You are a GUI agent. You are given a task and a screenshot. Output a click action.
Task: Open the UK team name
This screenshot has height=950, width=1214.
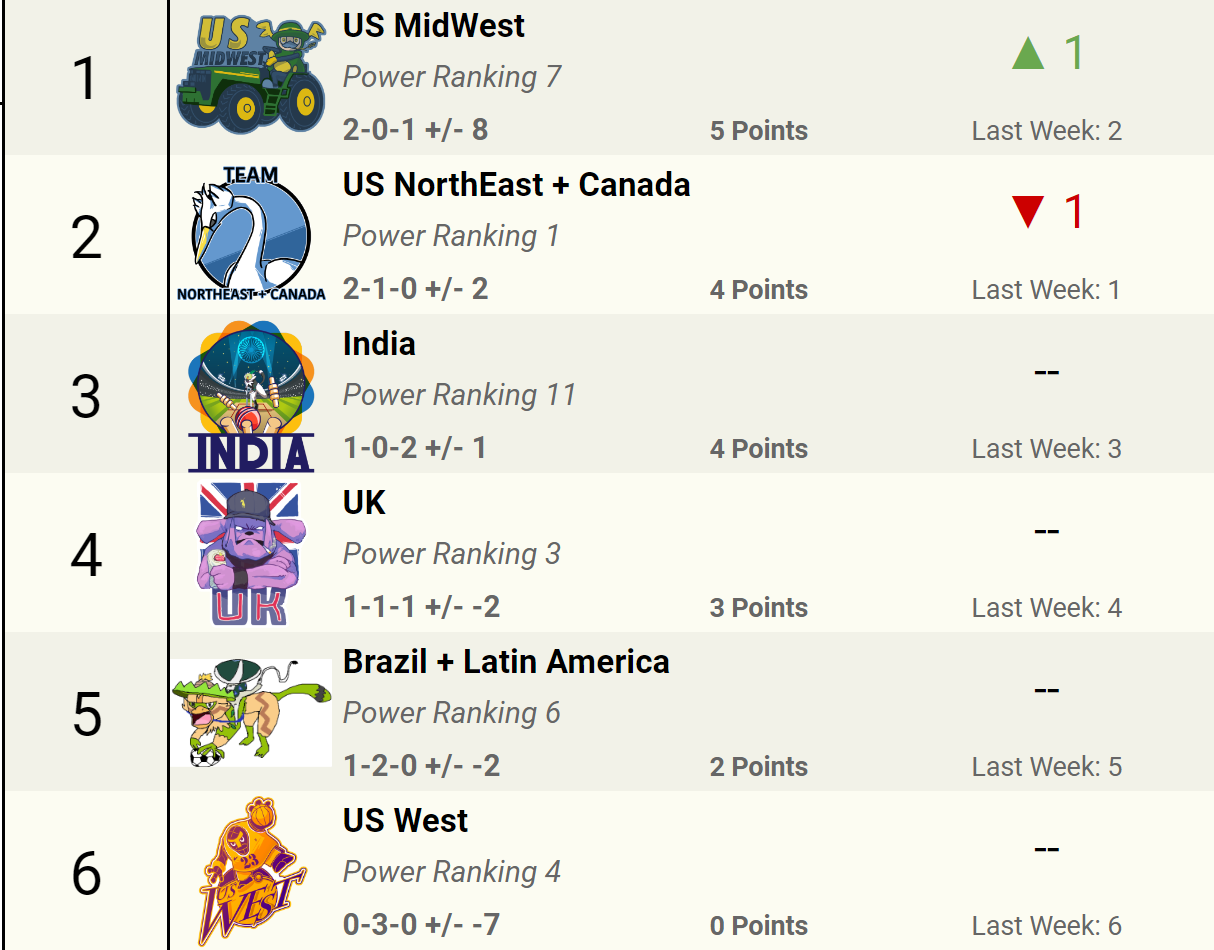point(364,503)
